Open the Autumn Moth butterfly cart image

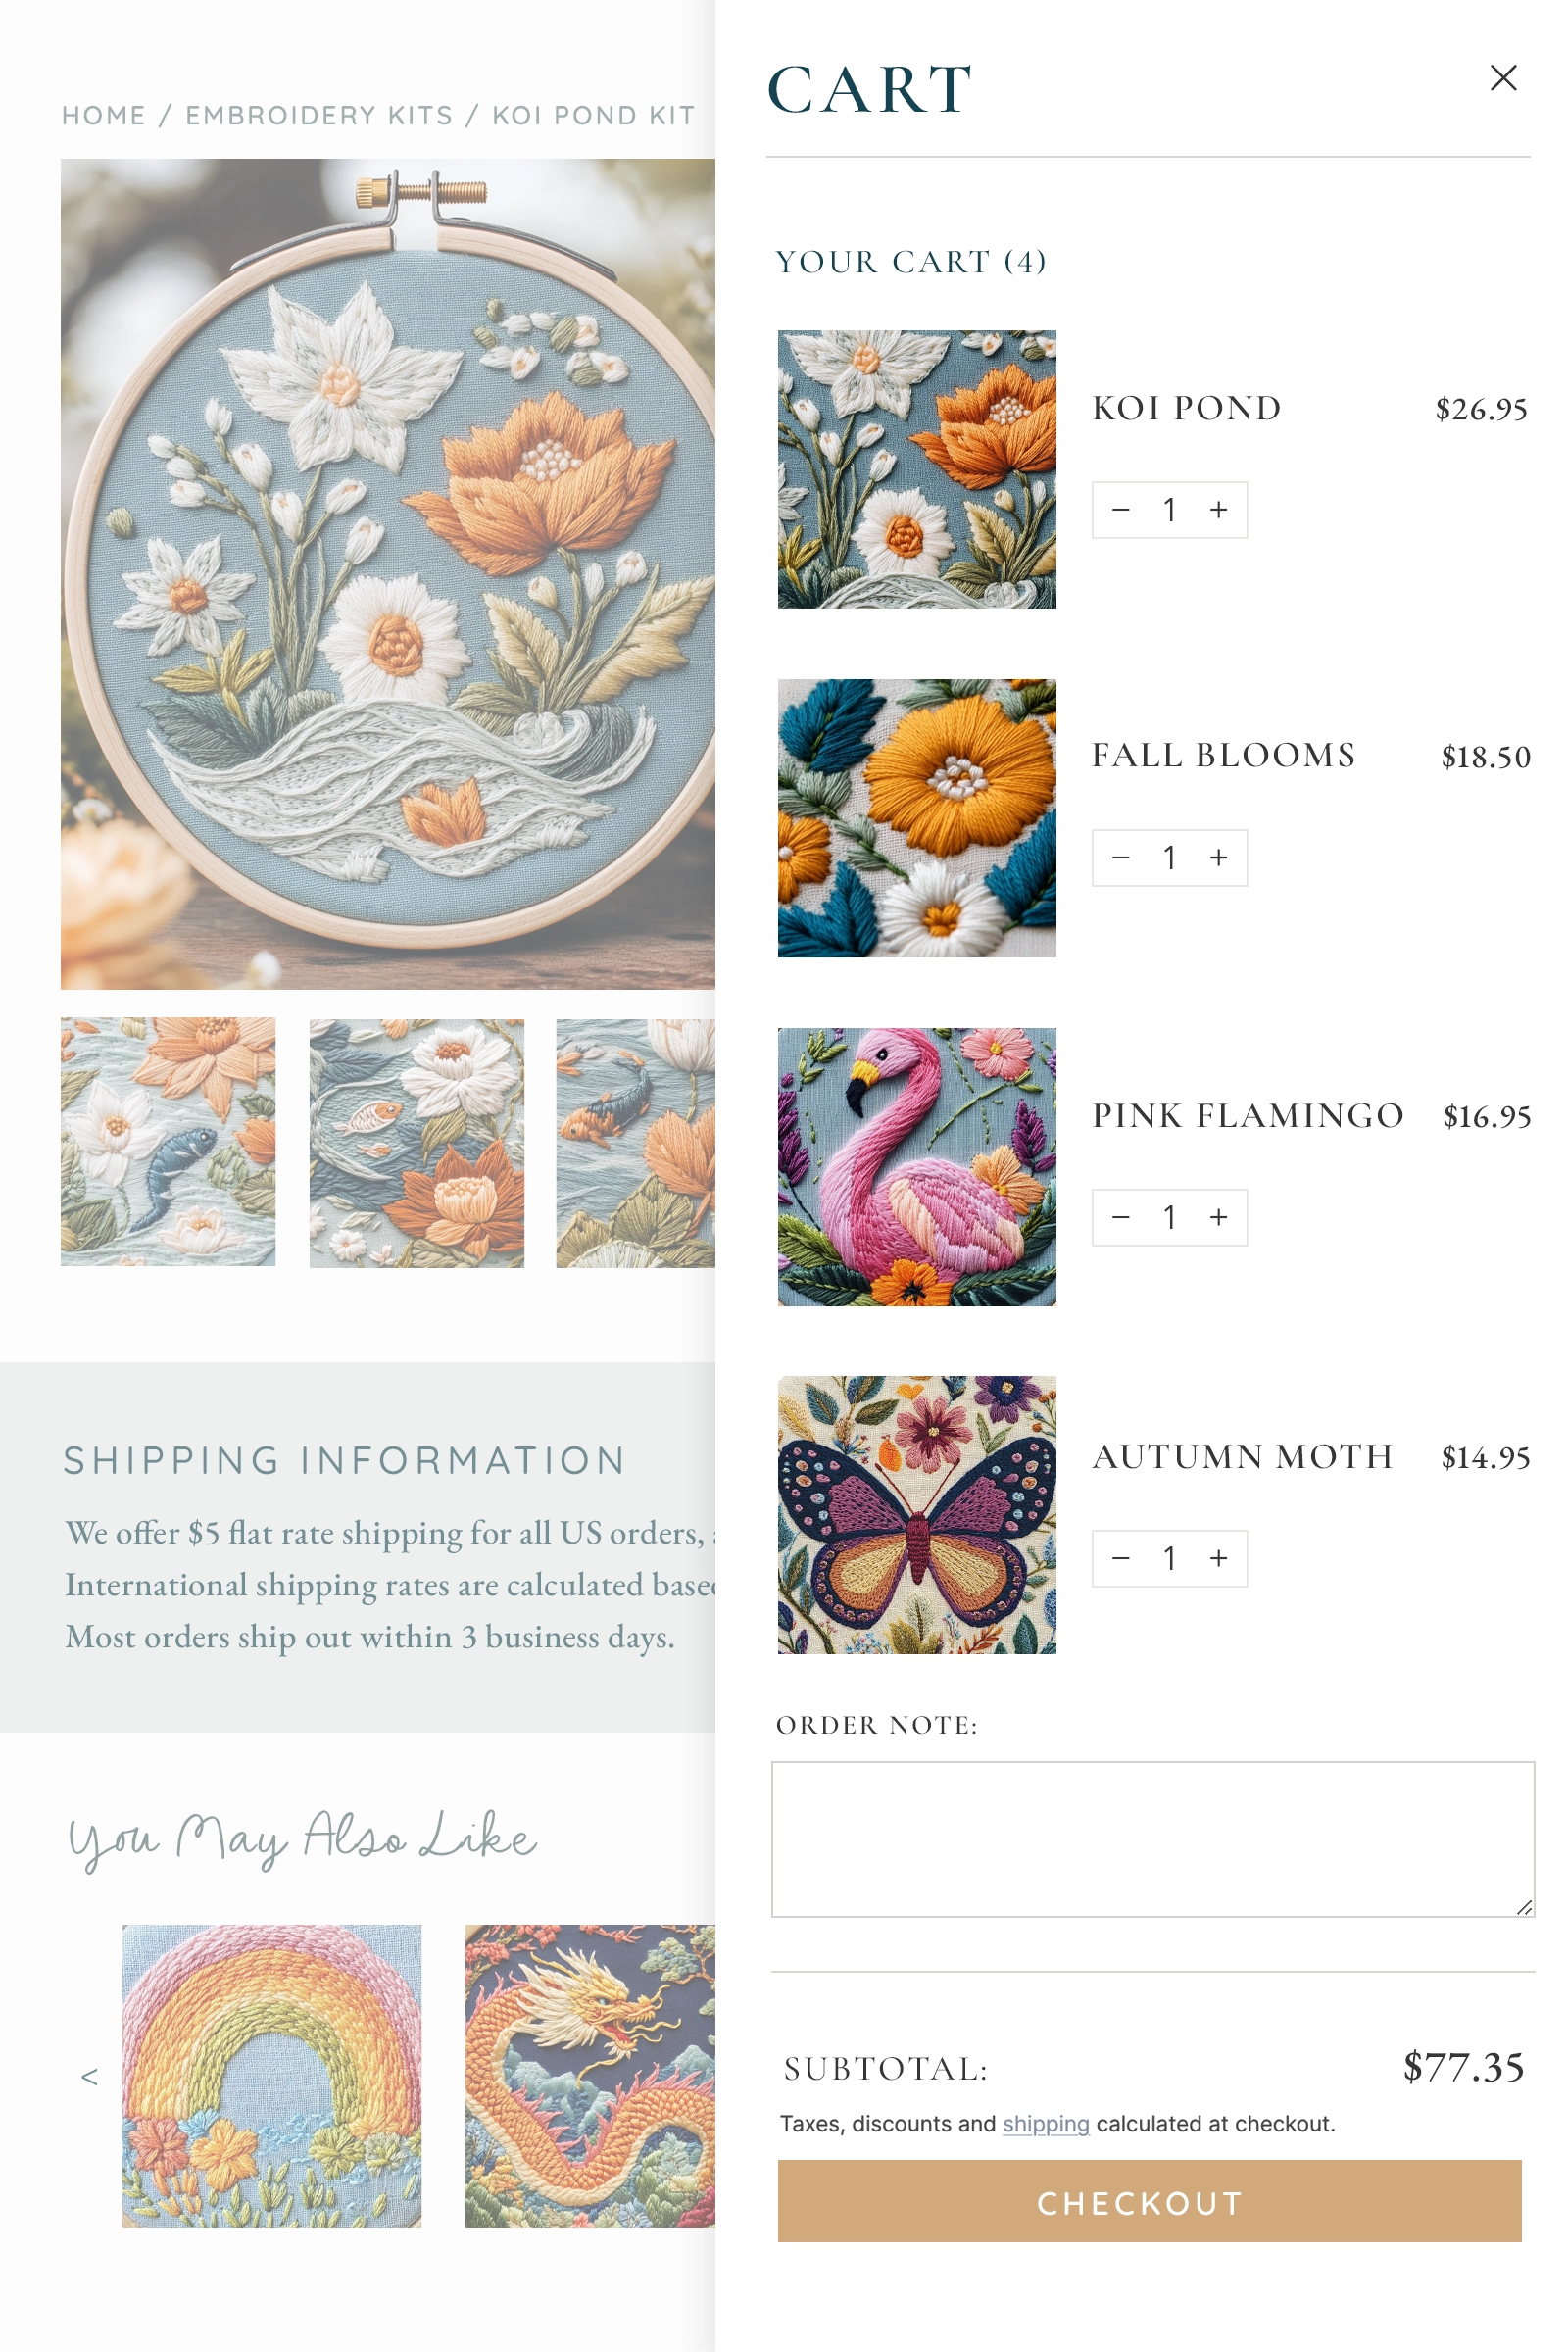916,1515
